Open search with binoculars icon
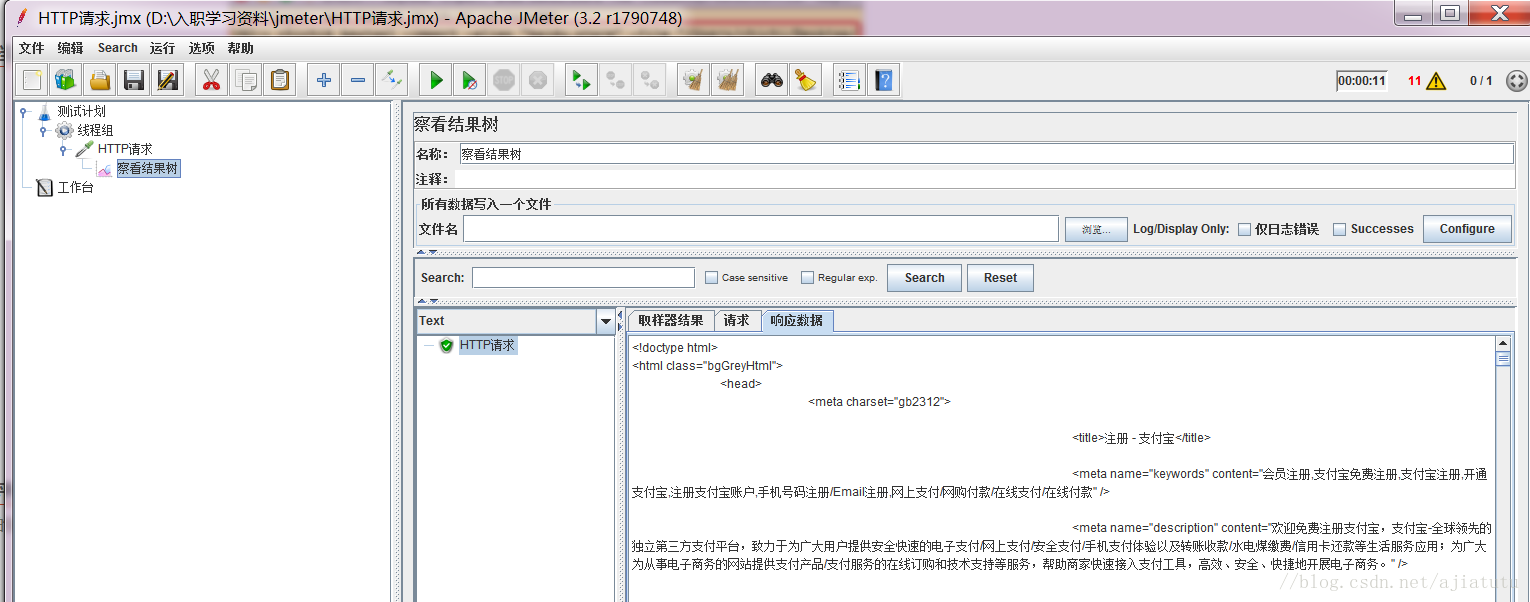 (x=771, y=80)
